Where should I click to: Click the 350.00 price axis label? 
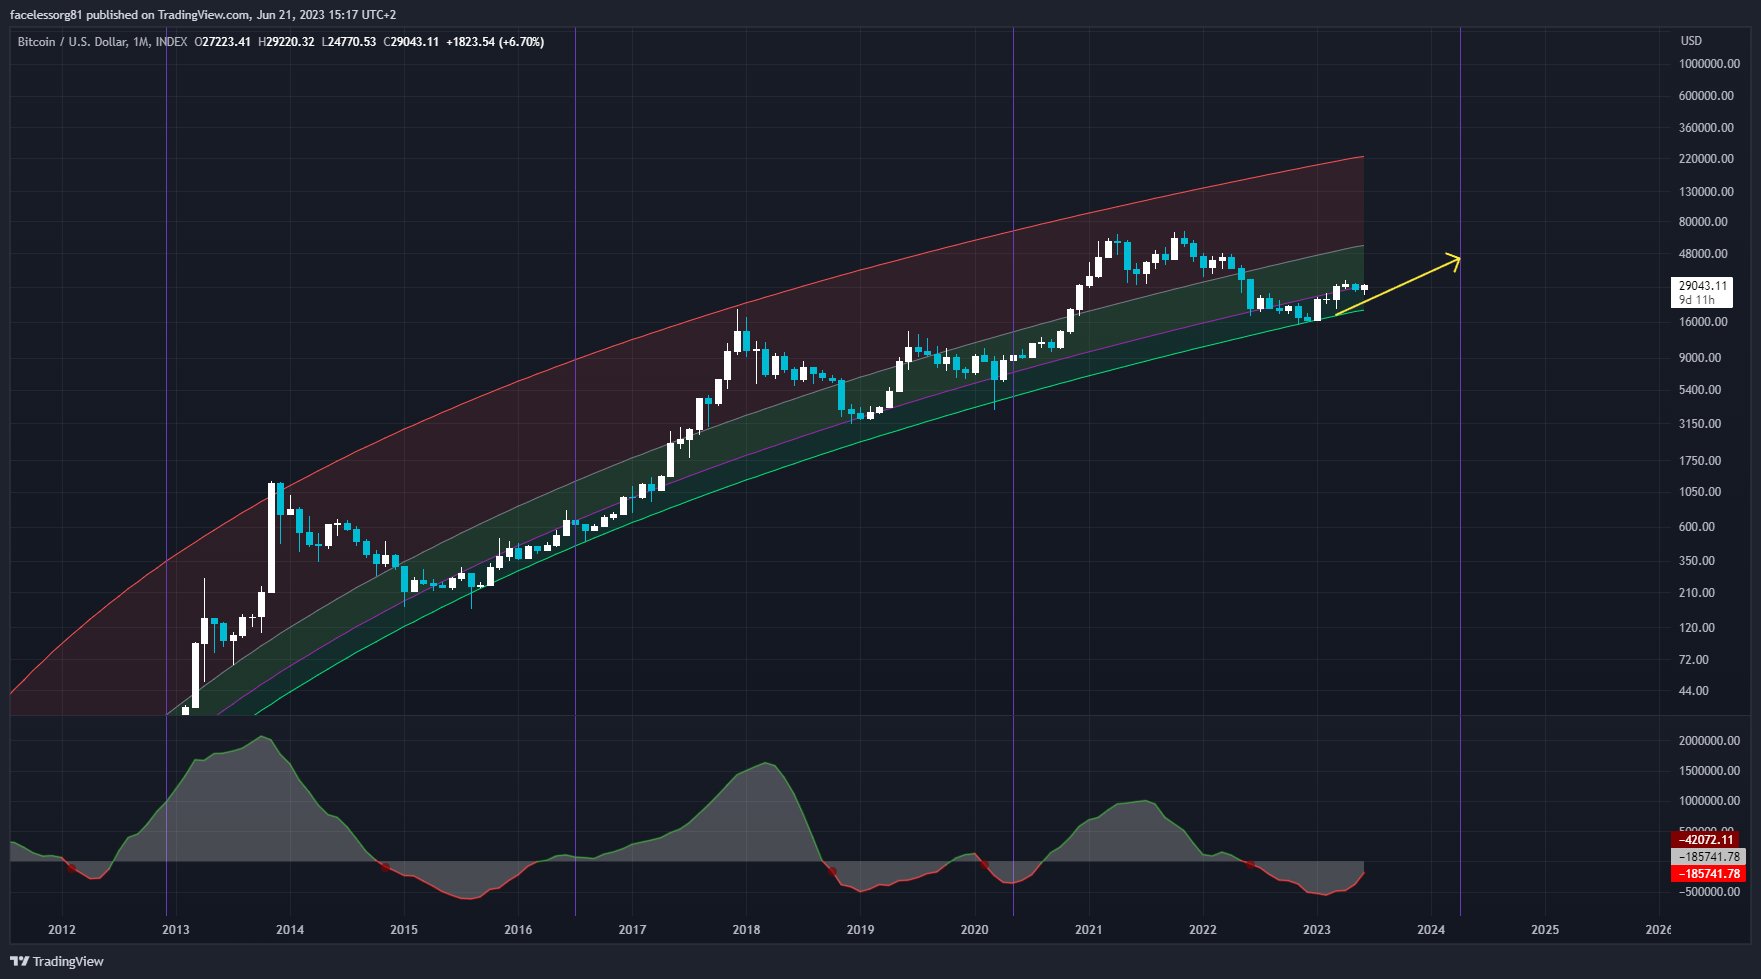click(x=1697, y=561)
